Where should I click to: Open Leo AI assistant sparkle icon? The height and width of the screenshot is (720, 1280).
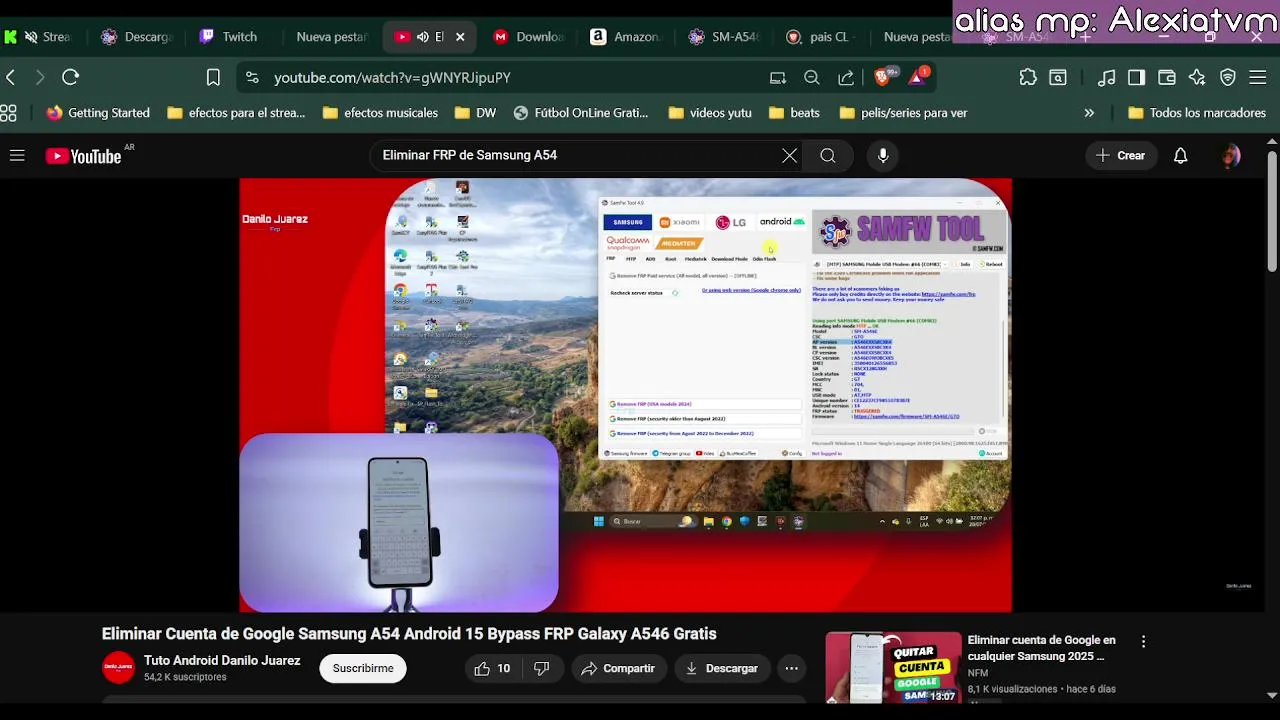coord(1197,77)
